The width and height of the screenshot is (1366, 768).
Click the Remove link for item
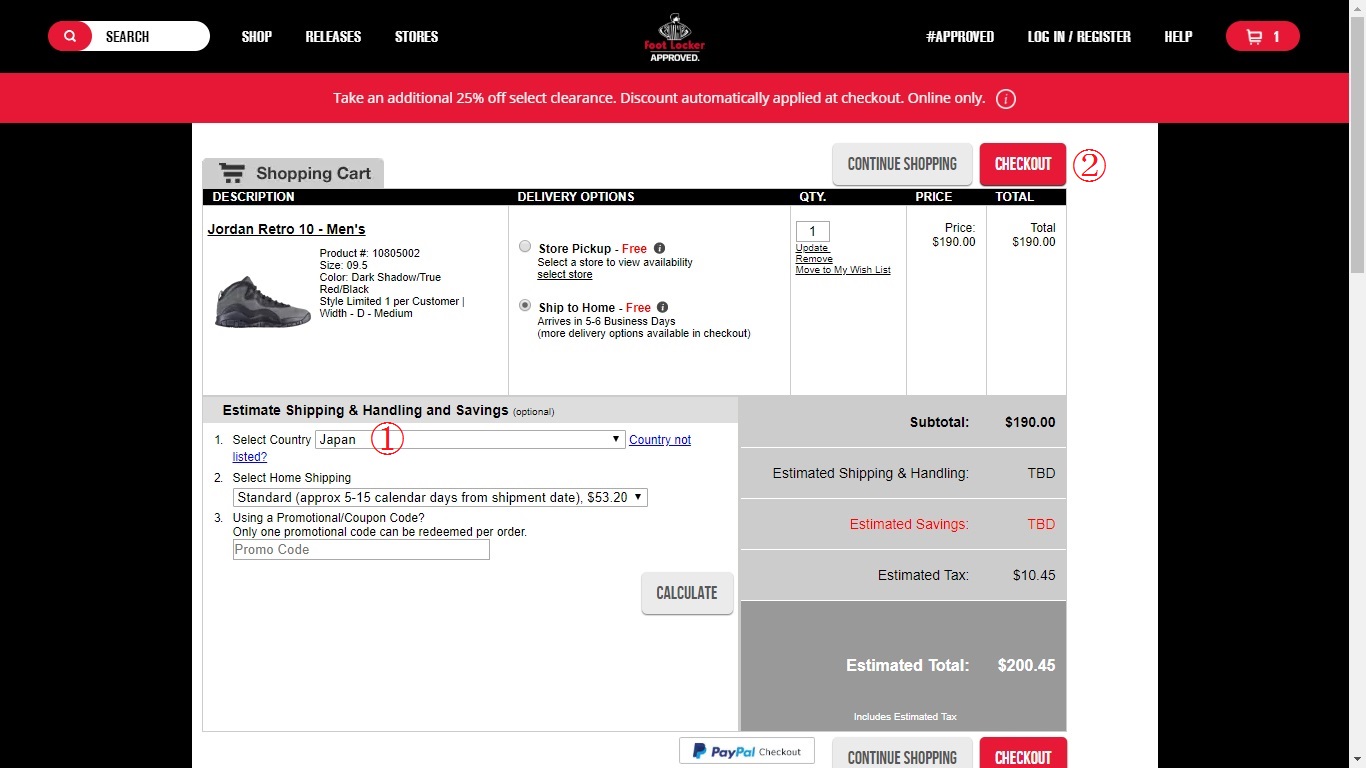coord(814,259)
